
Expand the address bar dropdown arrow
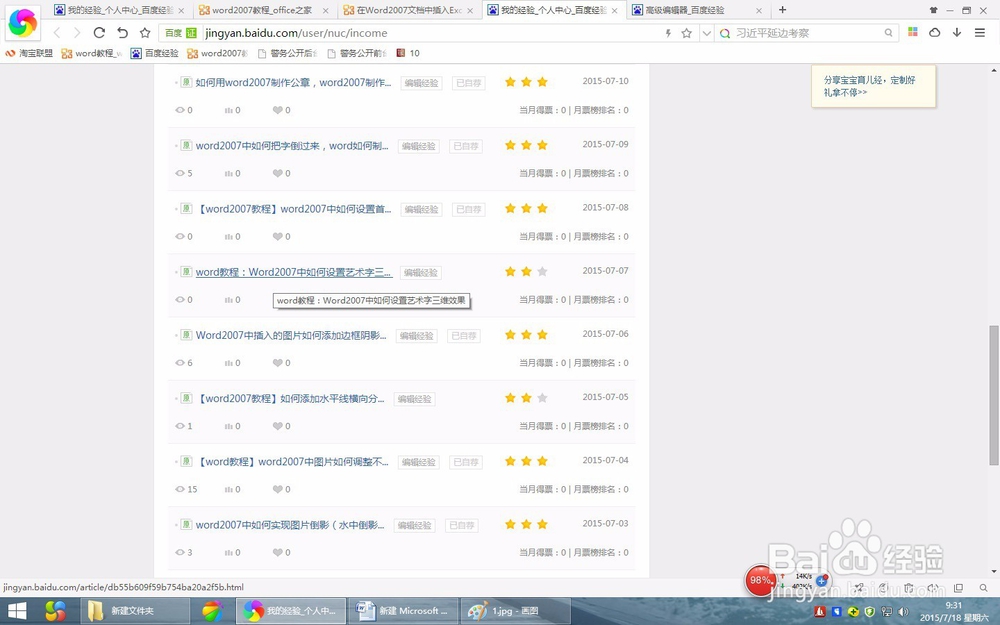point(706,33)
